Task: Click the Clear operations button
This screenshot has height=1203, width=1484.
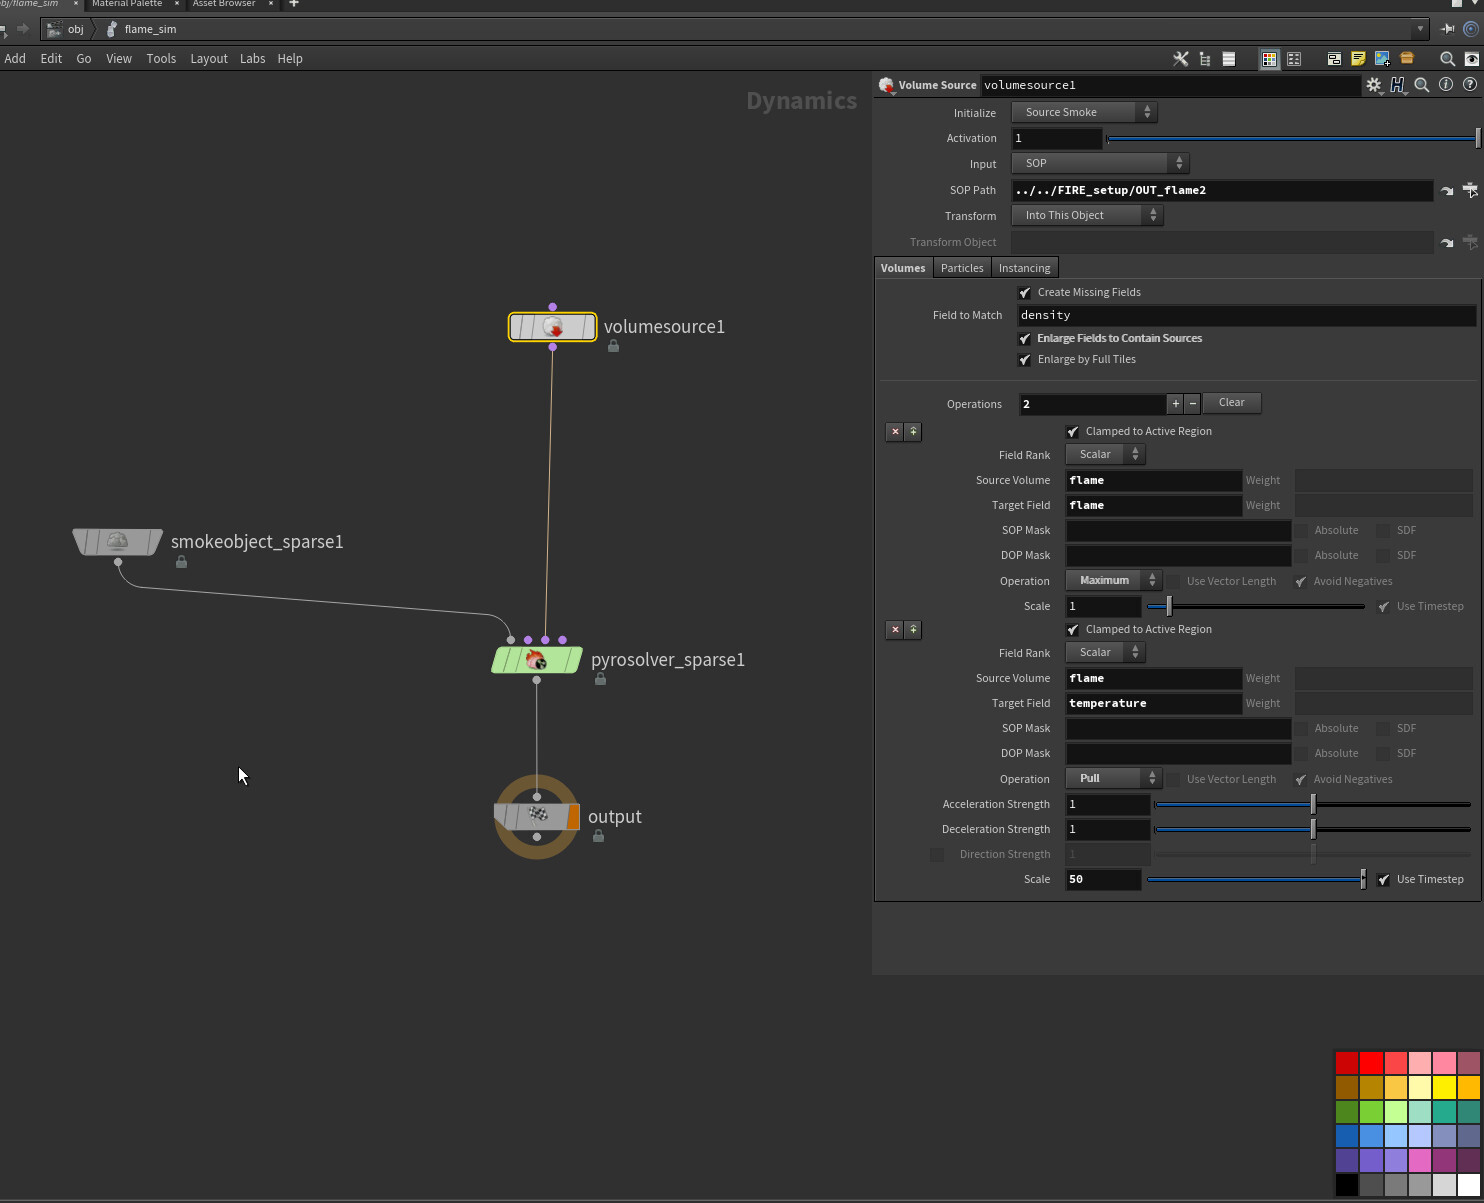Action: [1232, 403]
